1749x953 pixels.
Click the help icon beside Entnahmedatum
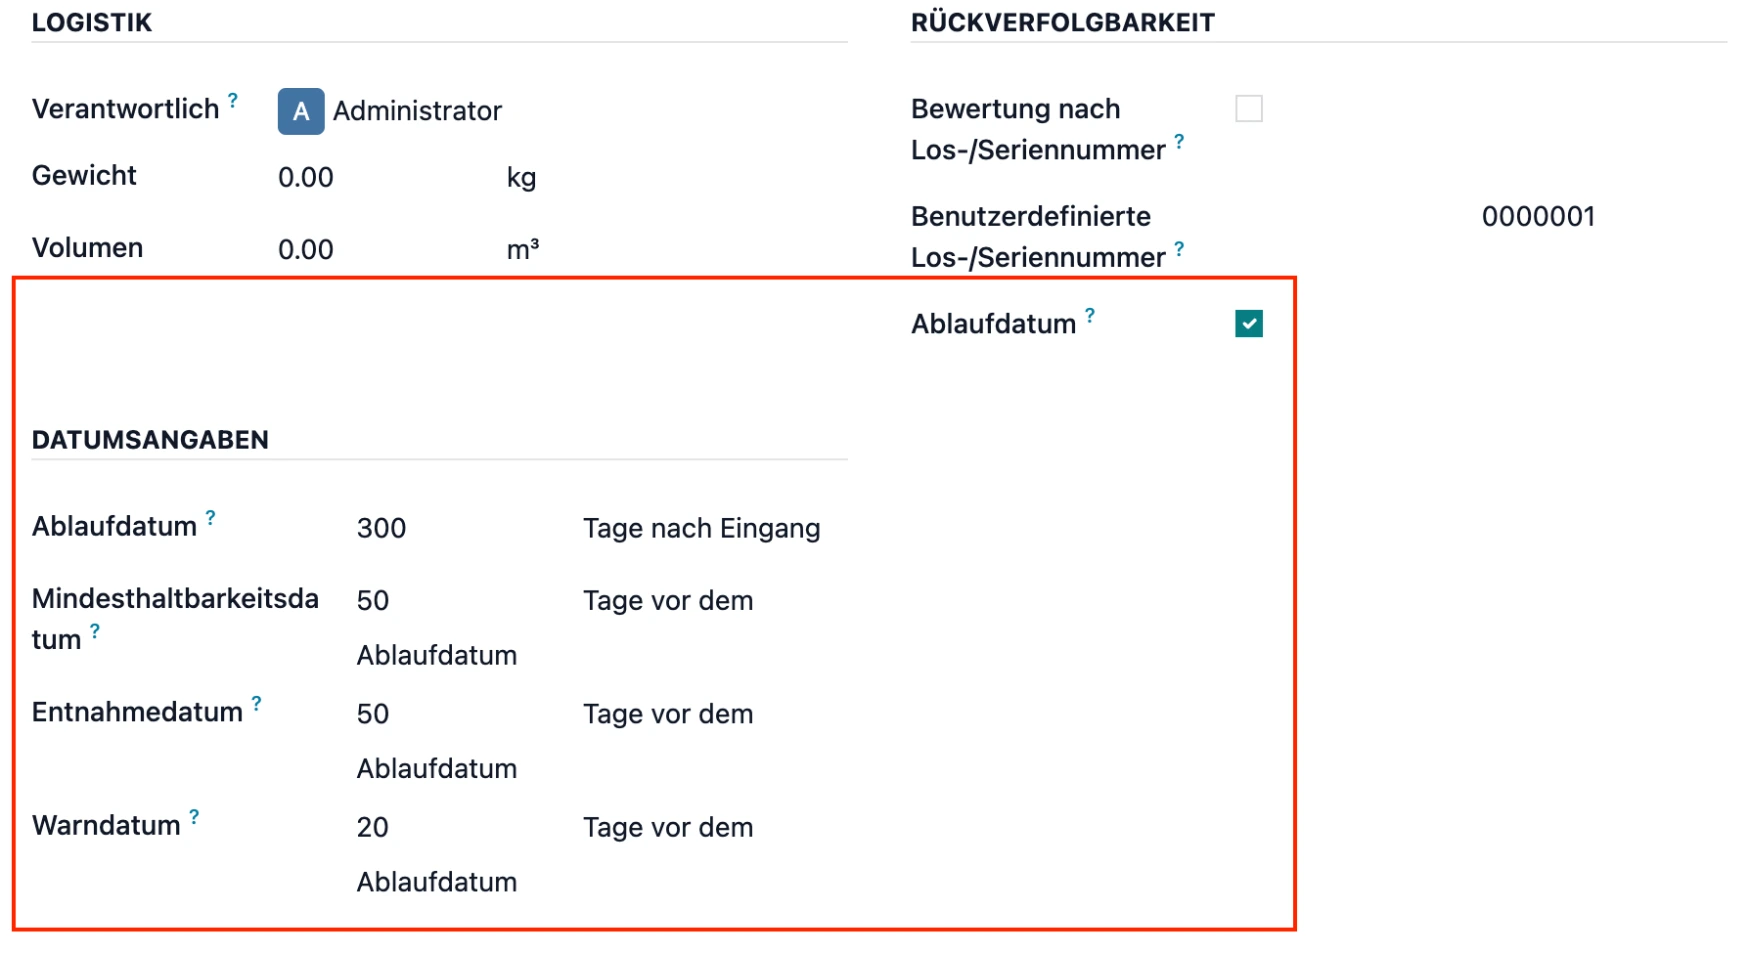coord(255,702)
